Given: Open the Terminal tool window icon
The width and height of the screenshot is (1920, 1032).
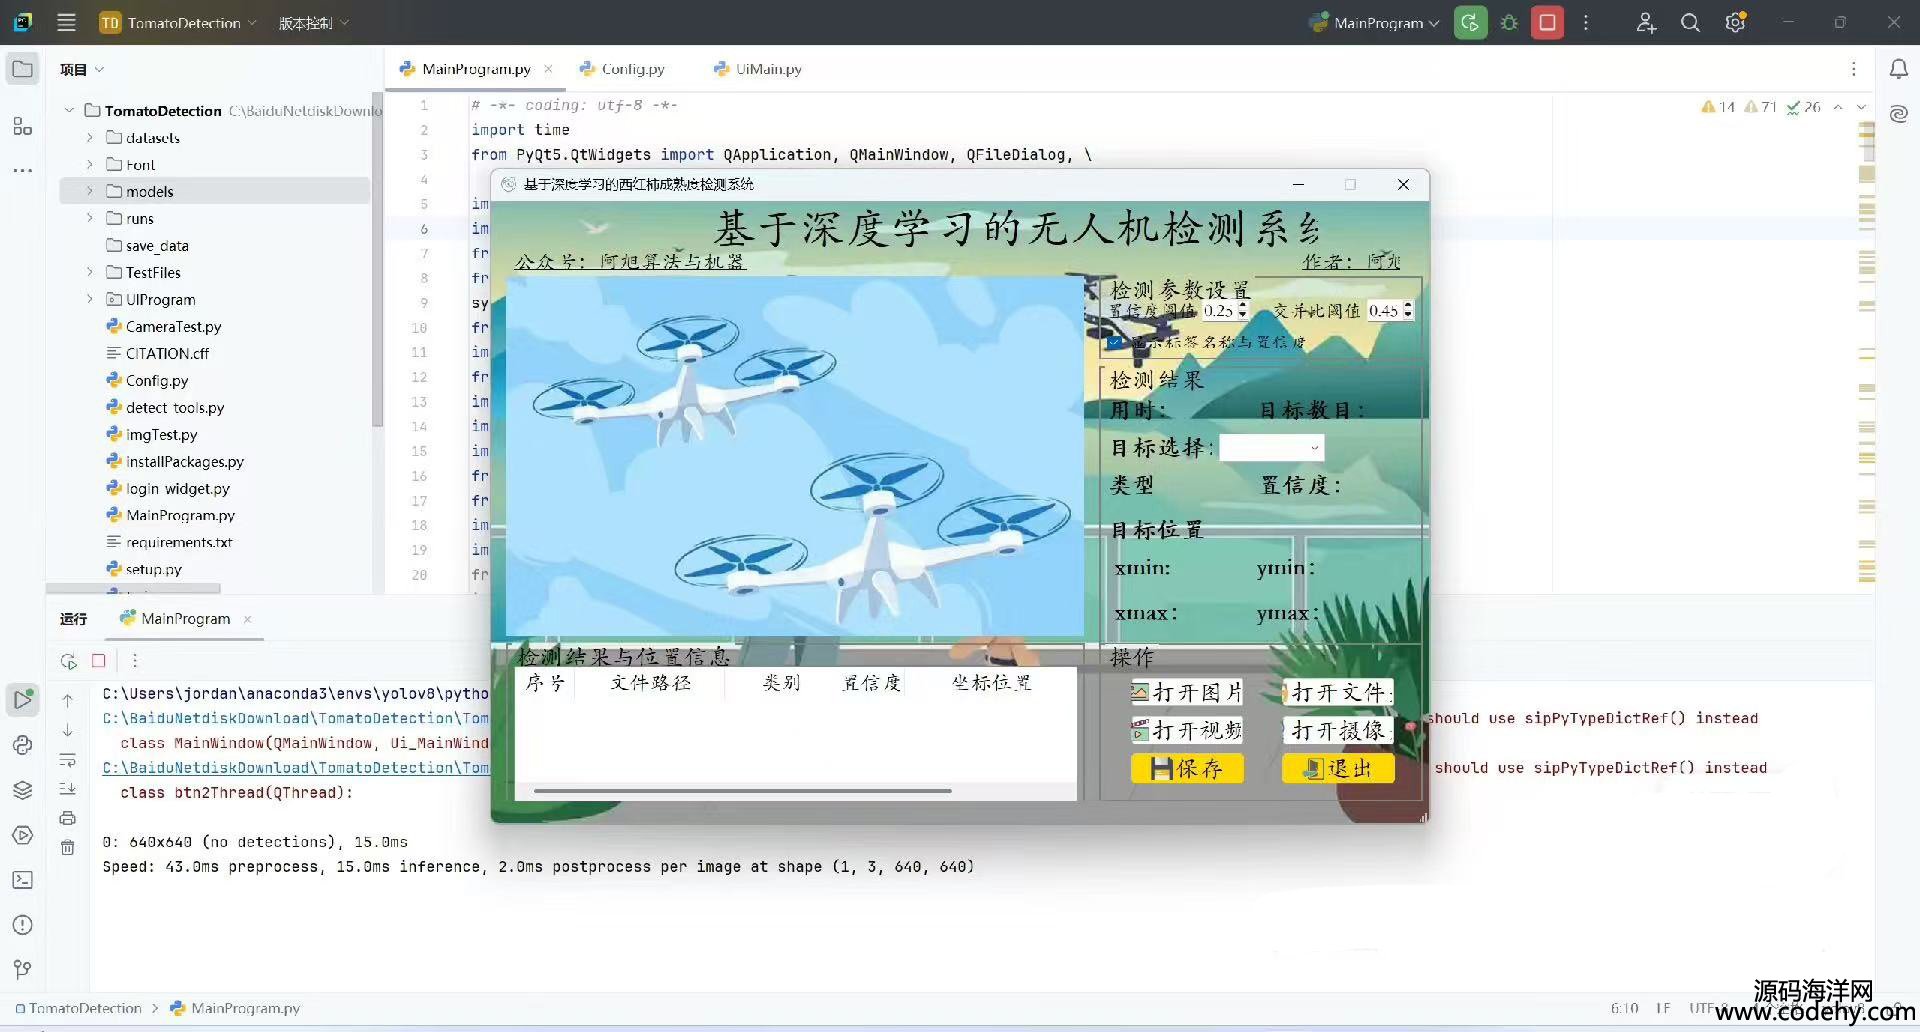Looking at the screenshot, I should [x=22, y=880].
